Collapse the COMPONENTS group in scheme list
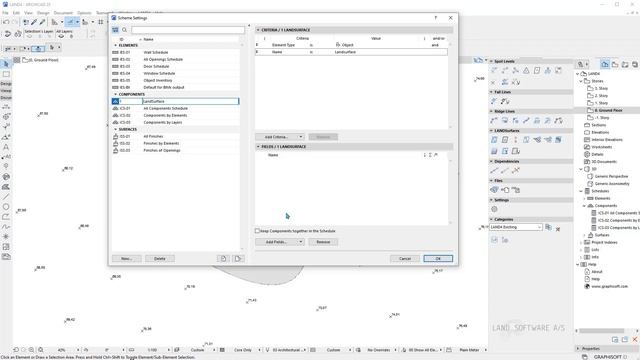Viewport: 640px width, 360px height. (116, 94)
